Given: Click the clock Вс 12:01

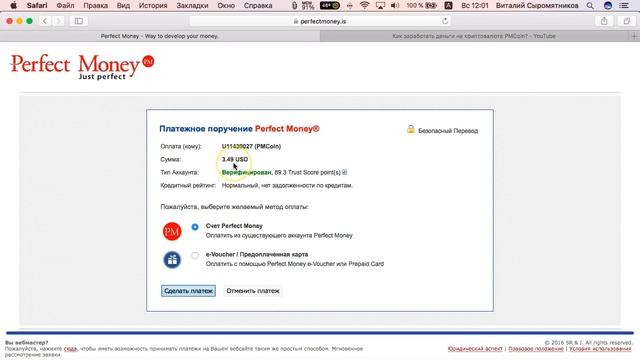Looking at the screenshot, I should 475,6.
